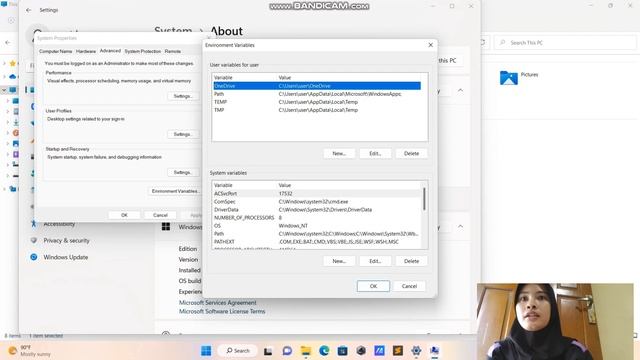Click the Accessibility icon in Settings sidebar
This screenshot has height=360, width=640.
tap(34, 224)
